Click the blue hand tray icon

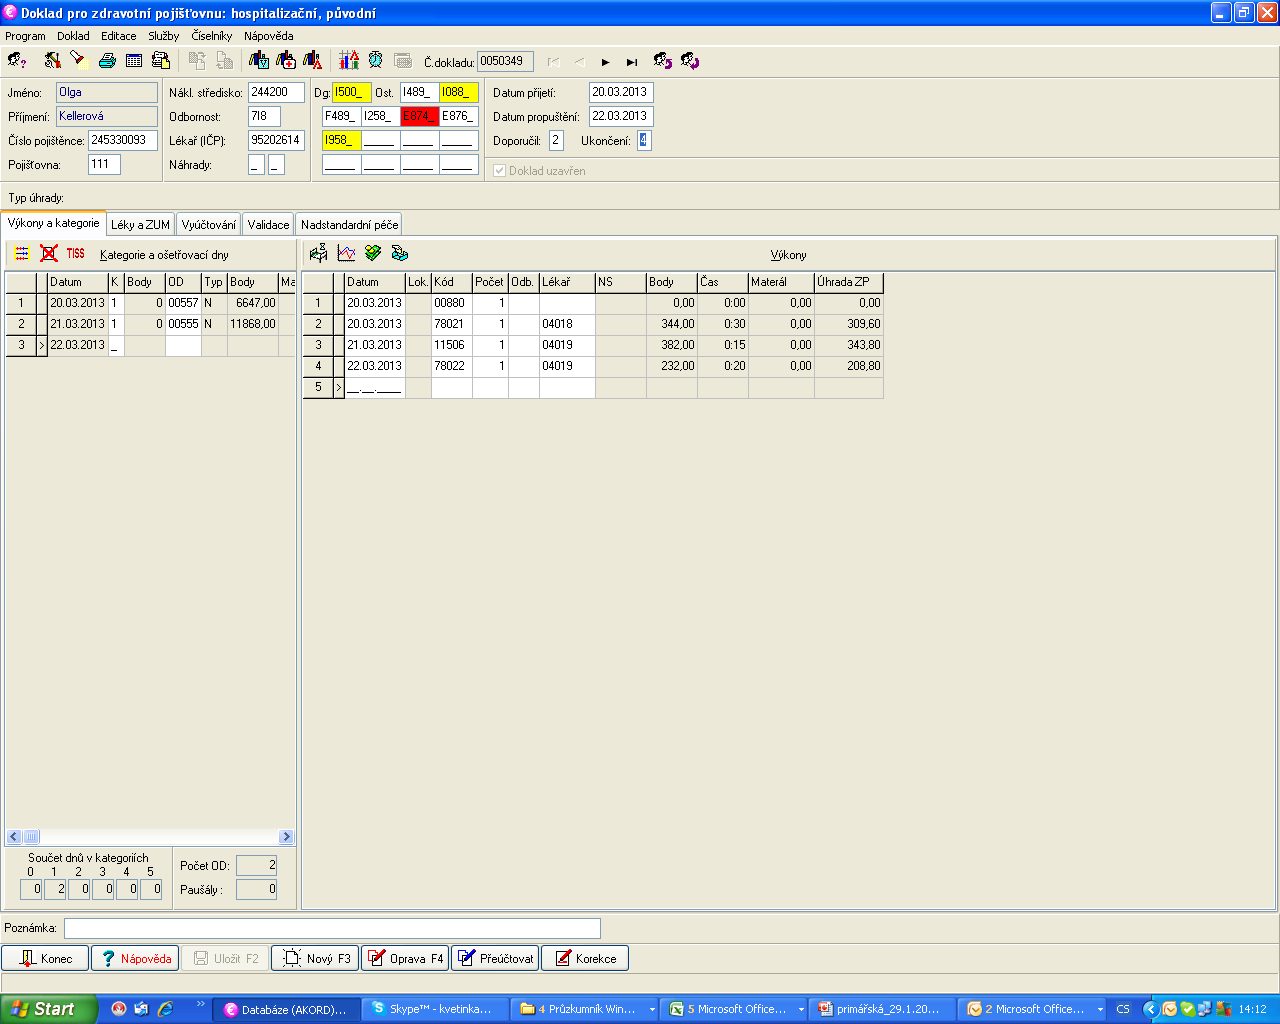[x=400, y=253]
